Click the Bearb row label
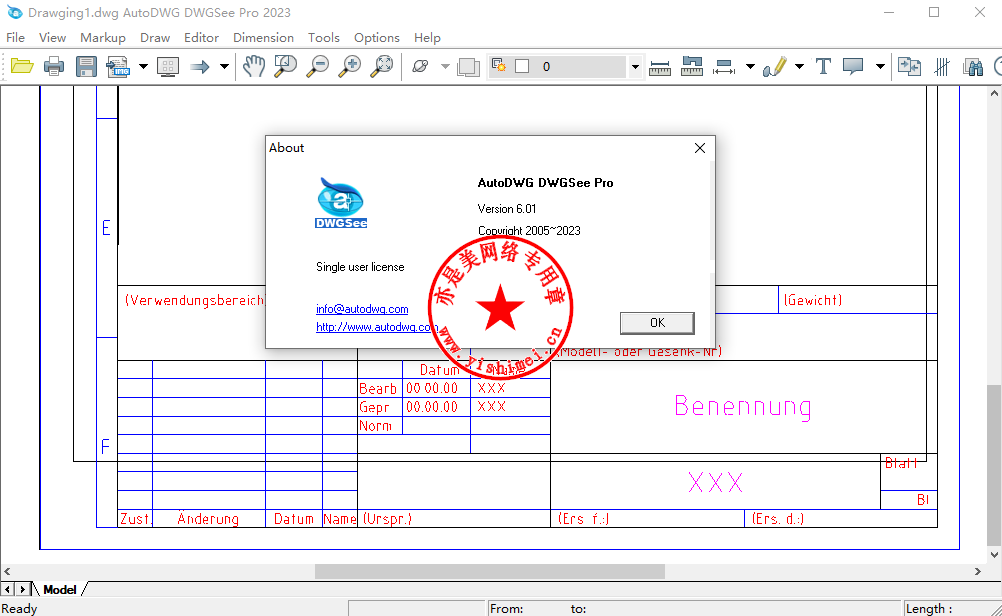Image resolution: width=1002 pixels, height=616 pixels. pyautogui.click(x=378, y=389)
